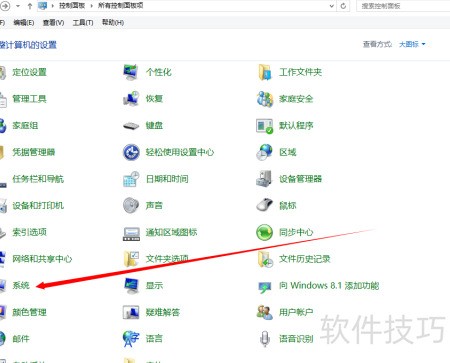Viewport: 450px width, 363px height.
Task: Open the 工具(T) menu
Action: [x=83, y=23]
